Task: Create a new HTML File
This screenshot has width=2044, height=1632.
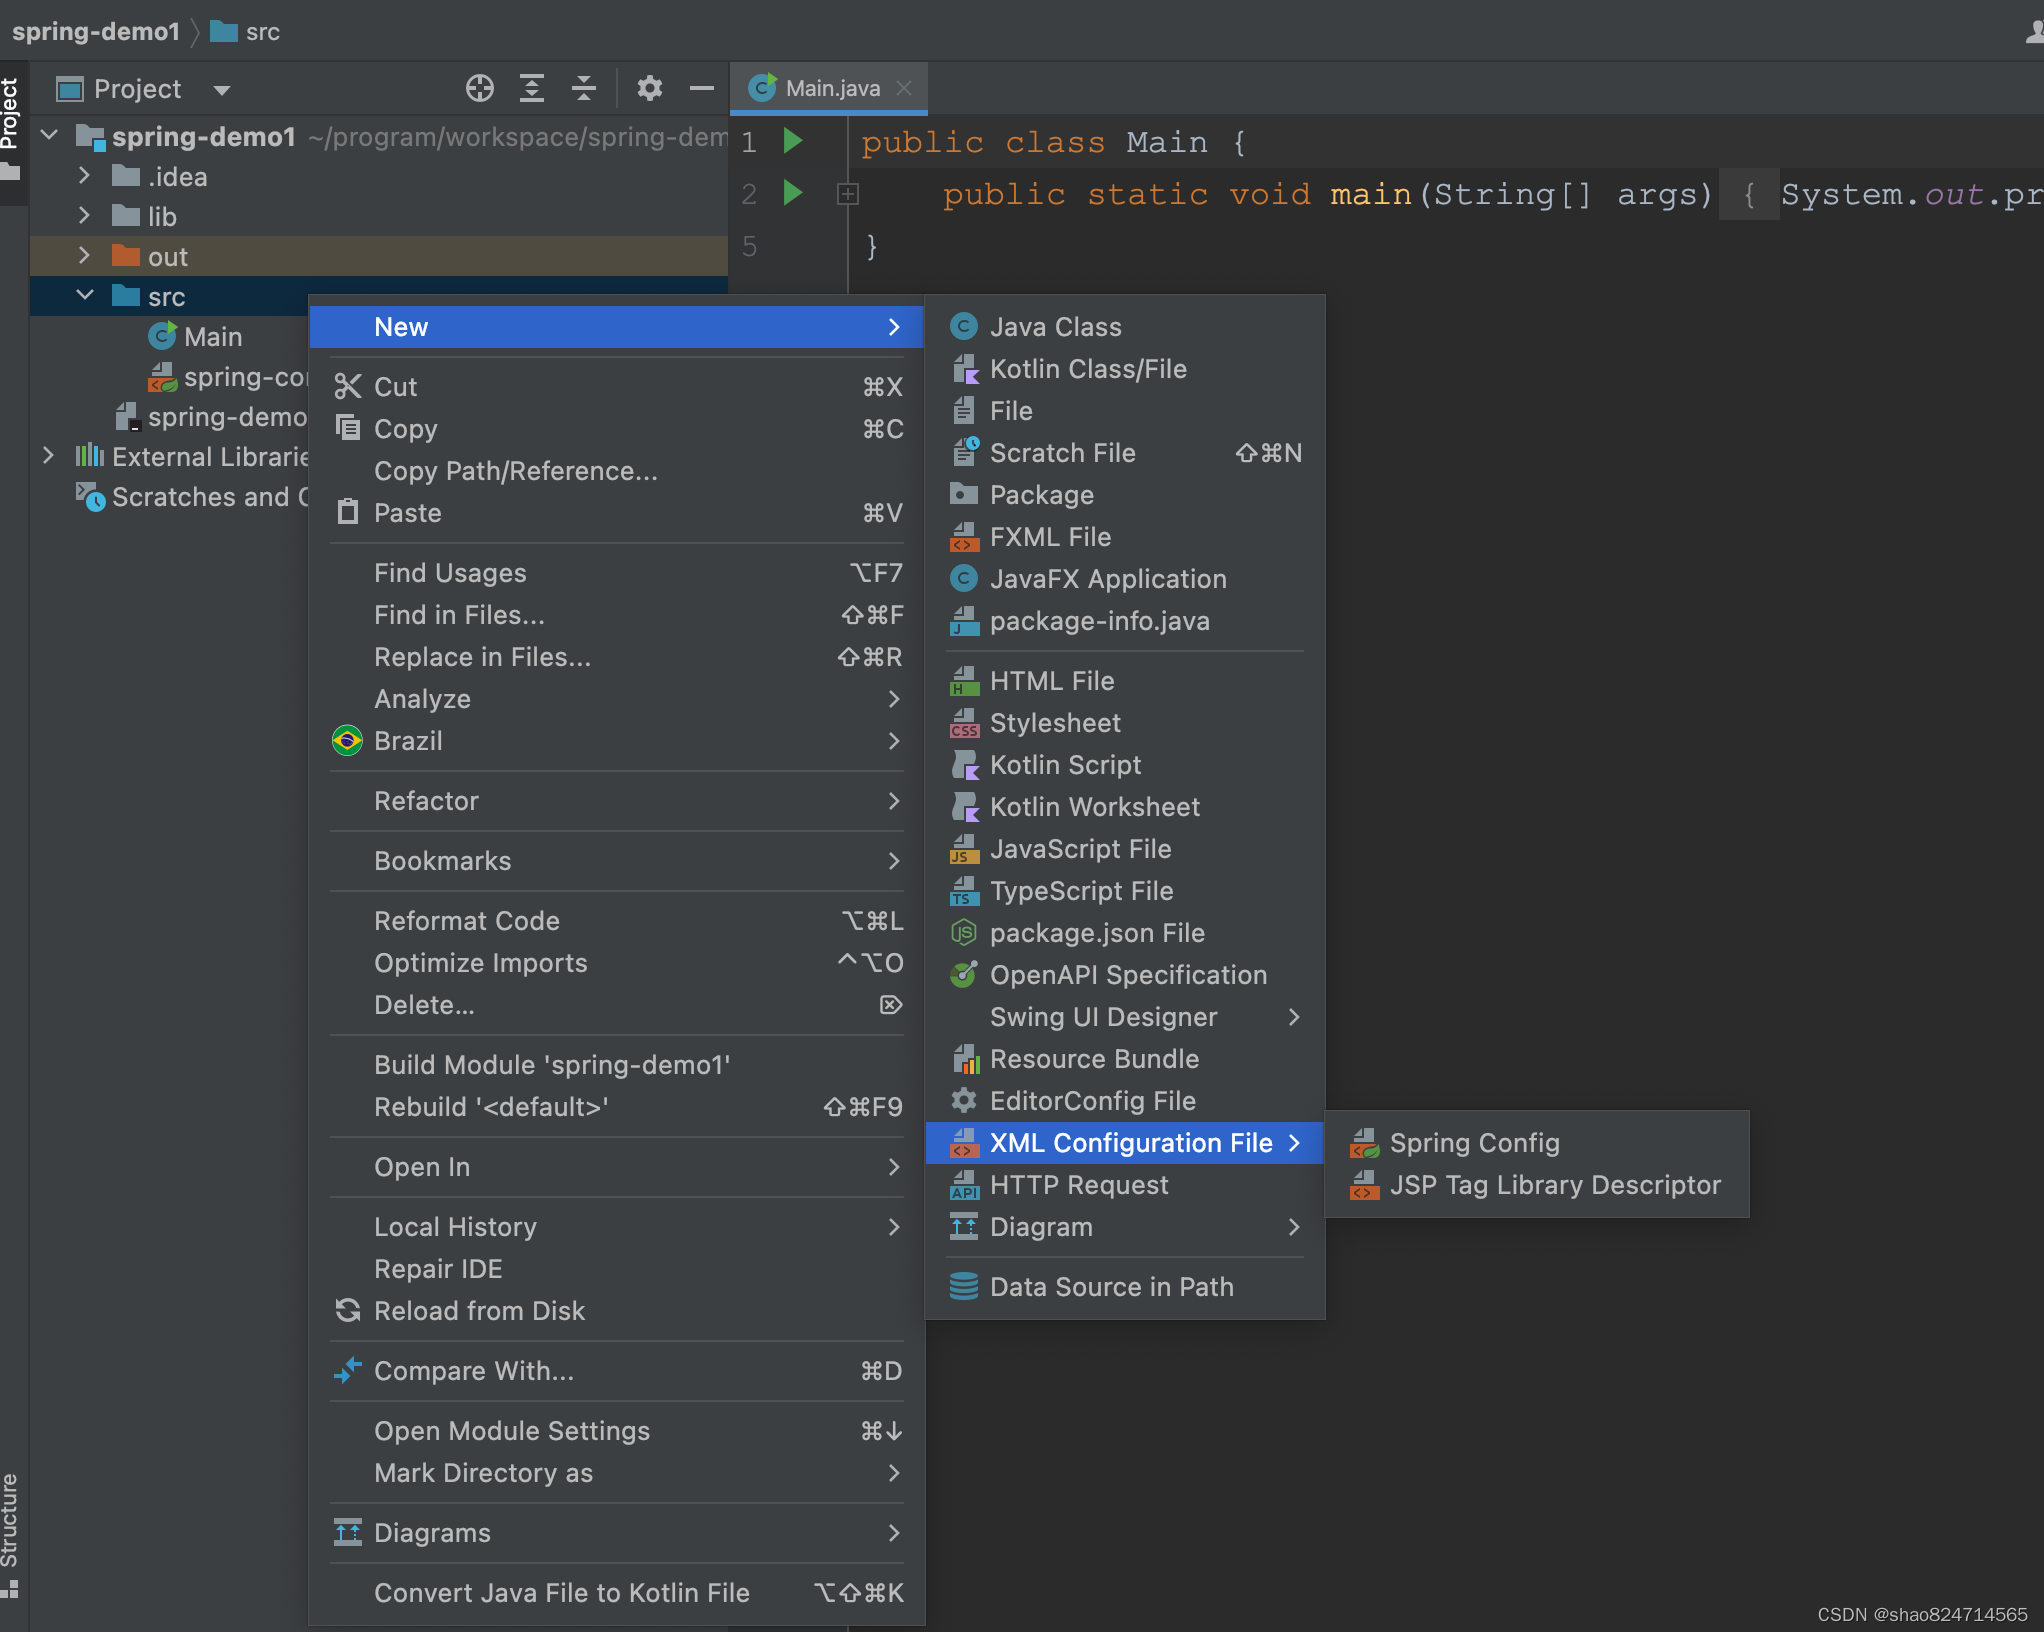Action: point(1125,681)
